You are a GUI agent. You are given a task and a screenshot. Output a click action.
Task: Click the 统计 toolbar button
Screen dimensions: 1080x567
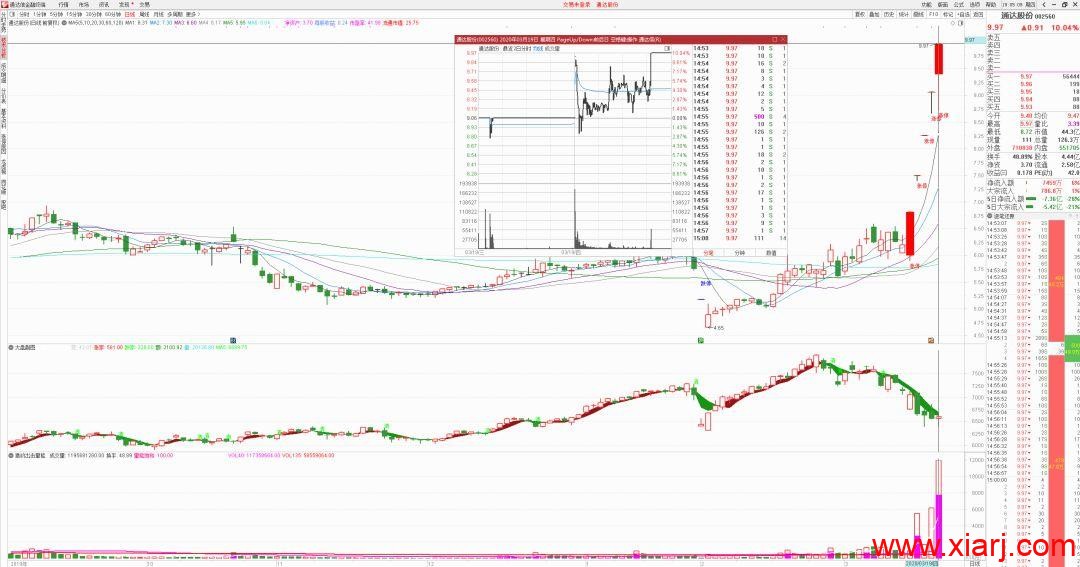[904, 14]
